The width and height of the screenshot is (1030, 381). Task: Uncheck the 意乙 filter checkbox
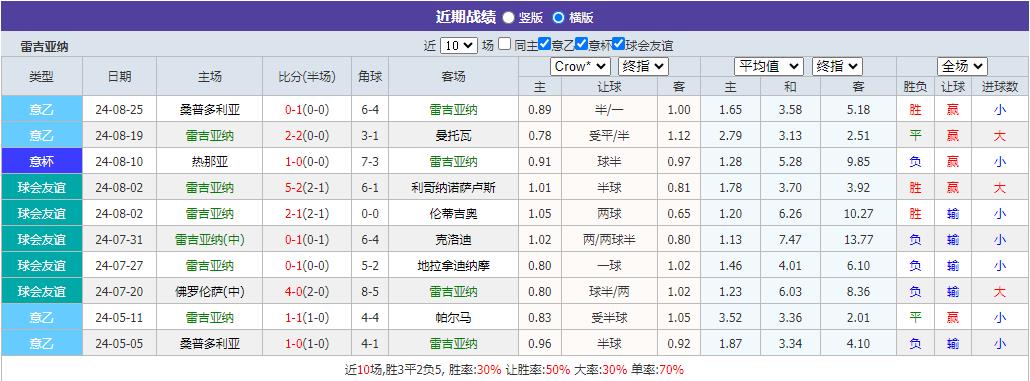(x=544, y=45)
